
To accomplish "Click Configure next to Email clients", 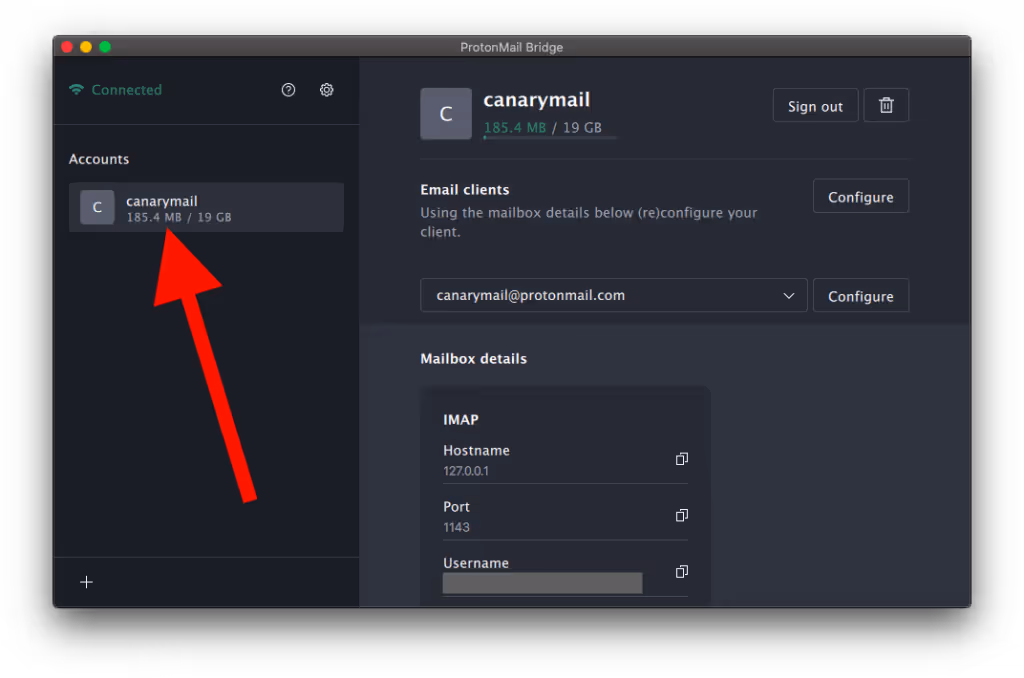I will pyautogui.click(x=861, y=196).
